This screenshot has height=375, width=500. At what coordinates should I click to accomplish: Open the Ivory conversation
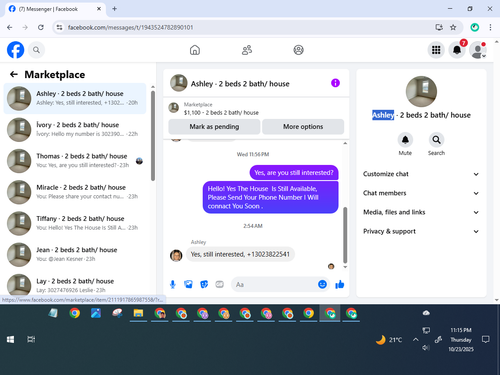point(75,129)
